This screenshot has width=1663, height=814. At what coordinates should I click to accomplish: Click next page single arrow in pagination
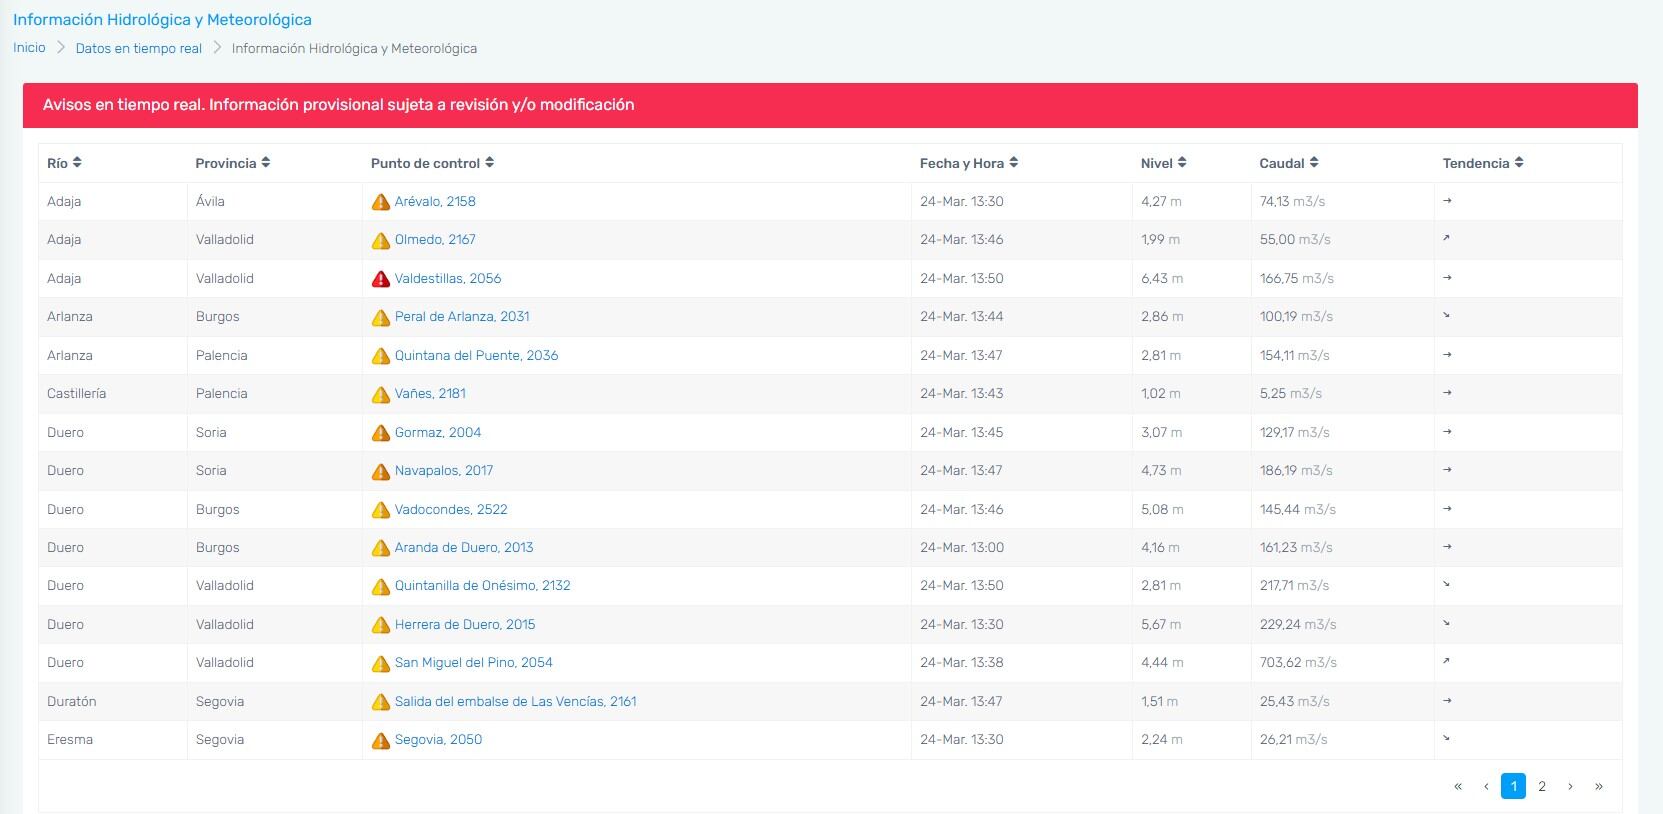point(1570,786)
